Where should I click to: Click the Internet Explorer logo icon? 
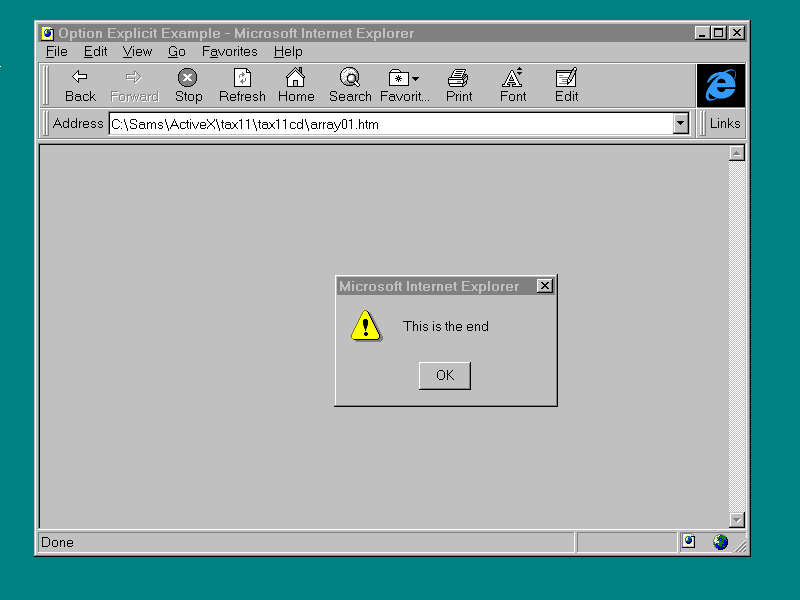click(x=721, y=86)
